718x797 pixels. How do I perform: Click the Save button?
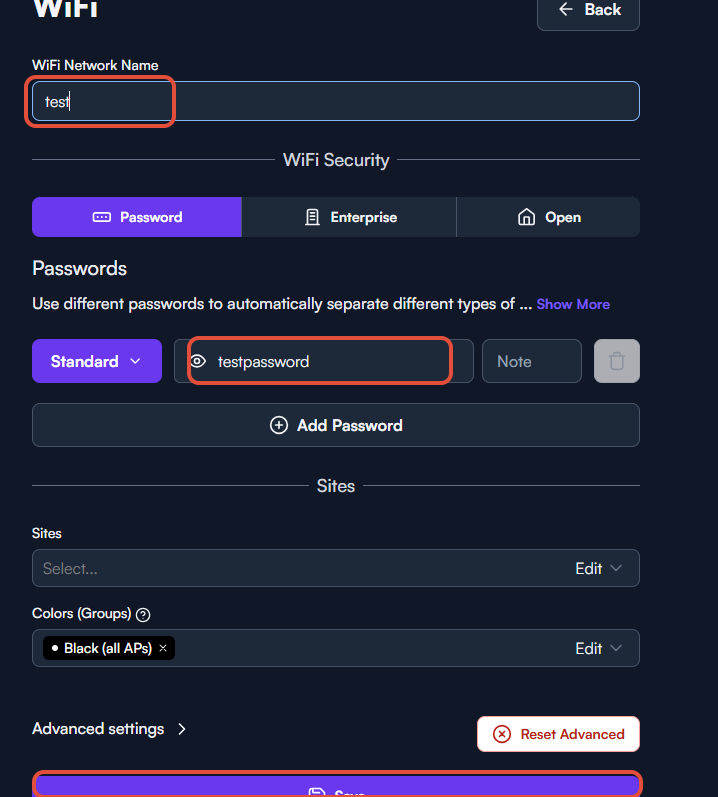coord(337,786)
